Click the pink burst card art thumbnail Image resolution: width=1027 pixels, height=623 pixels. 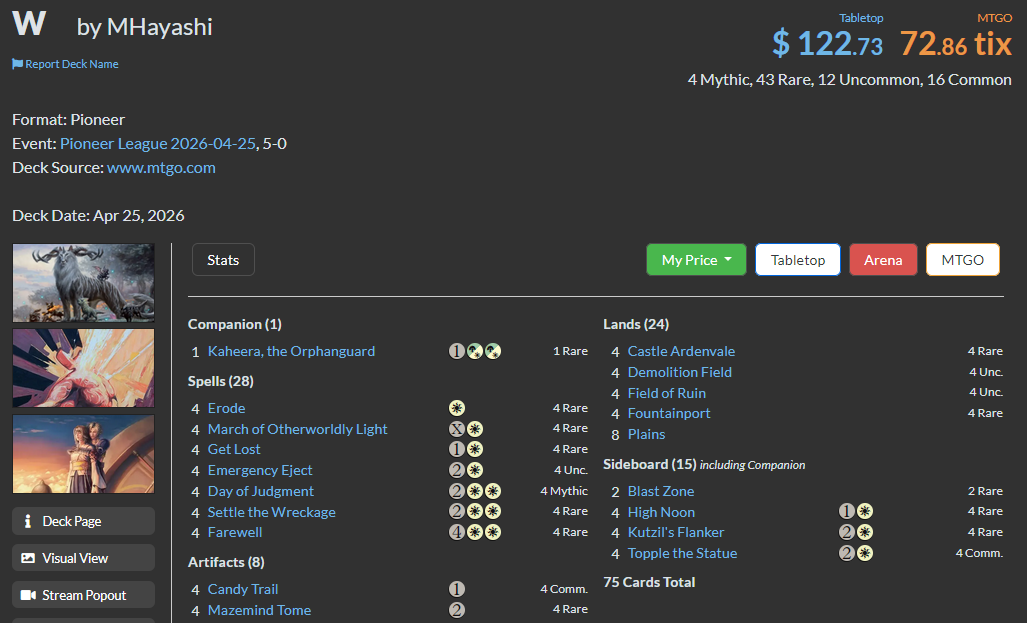[83, 368]
